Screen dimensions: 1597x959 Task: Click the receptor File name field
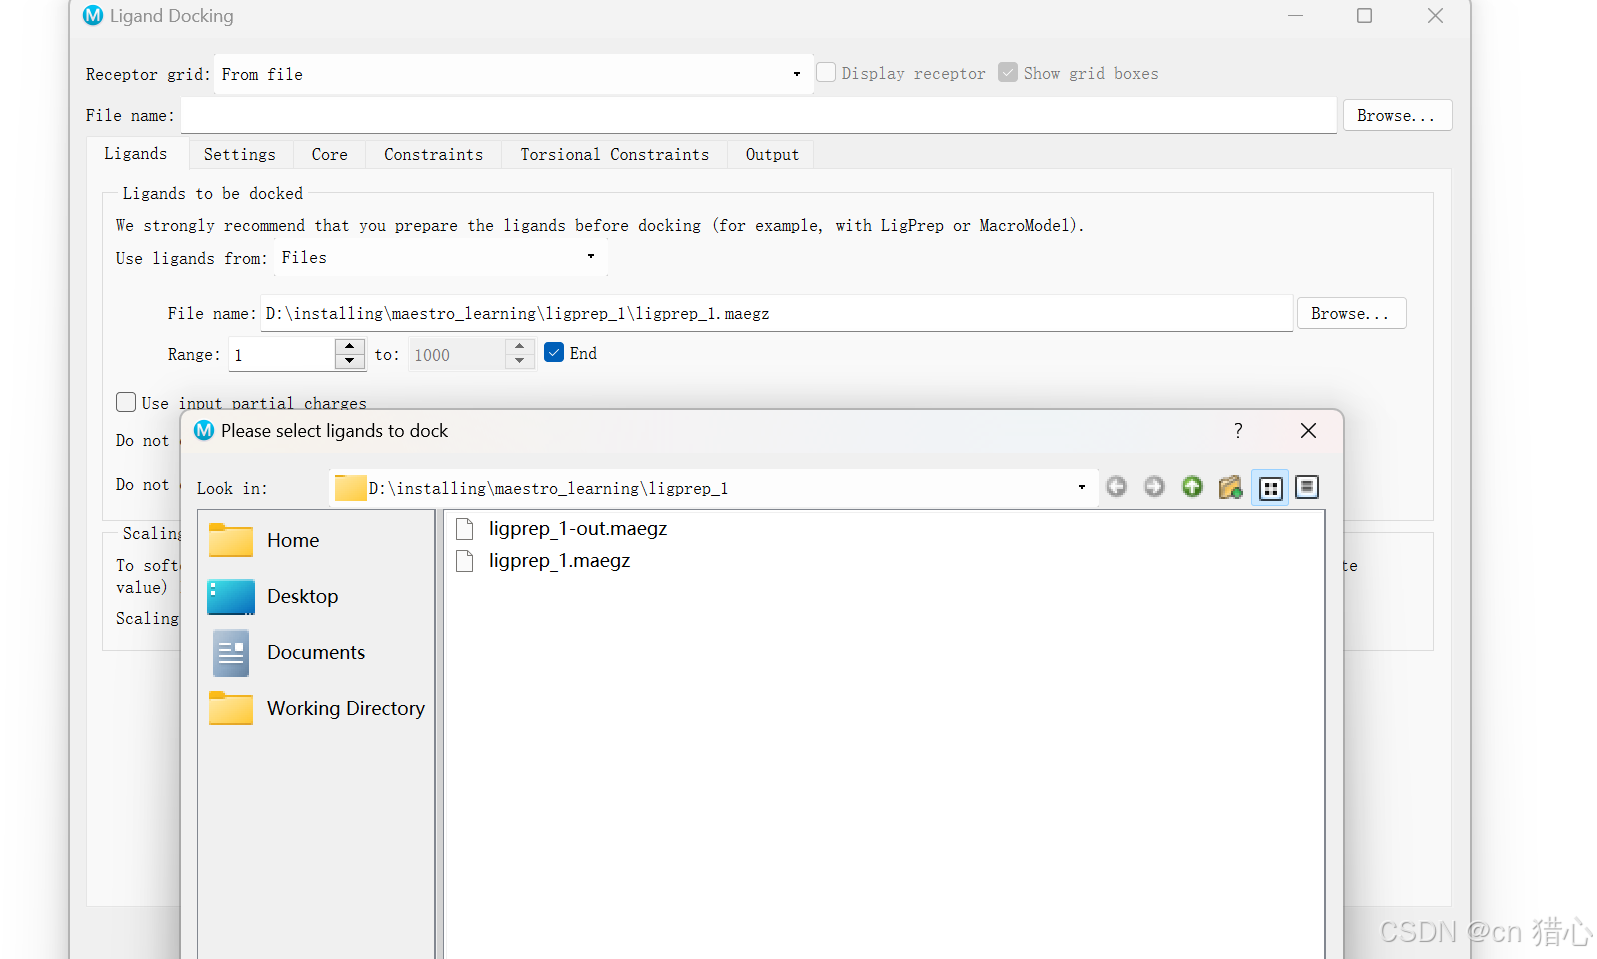click(758, 115)
